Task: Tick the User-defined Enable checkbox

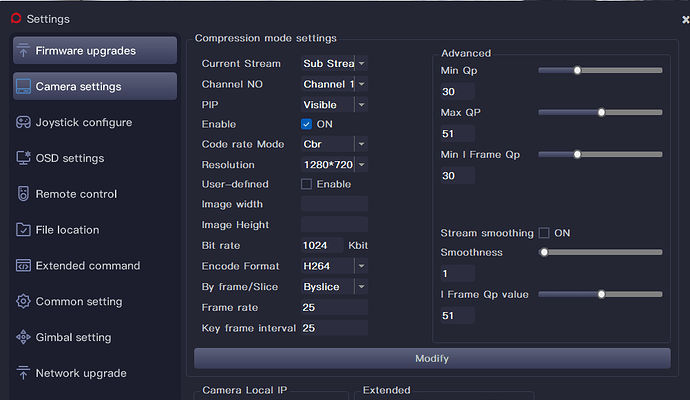Action: coord(307,184)
